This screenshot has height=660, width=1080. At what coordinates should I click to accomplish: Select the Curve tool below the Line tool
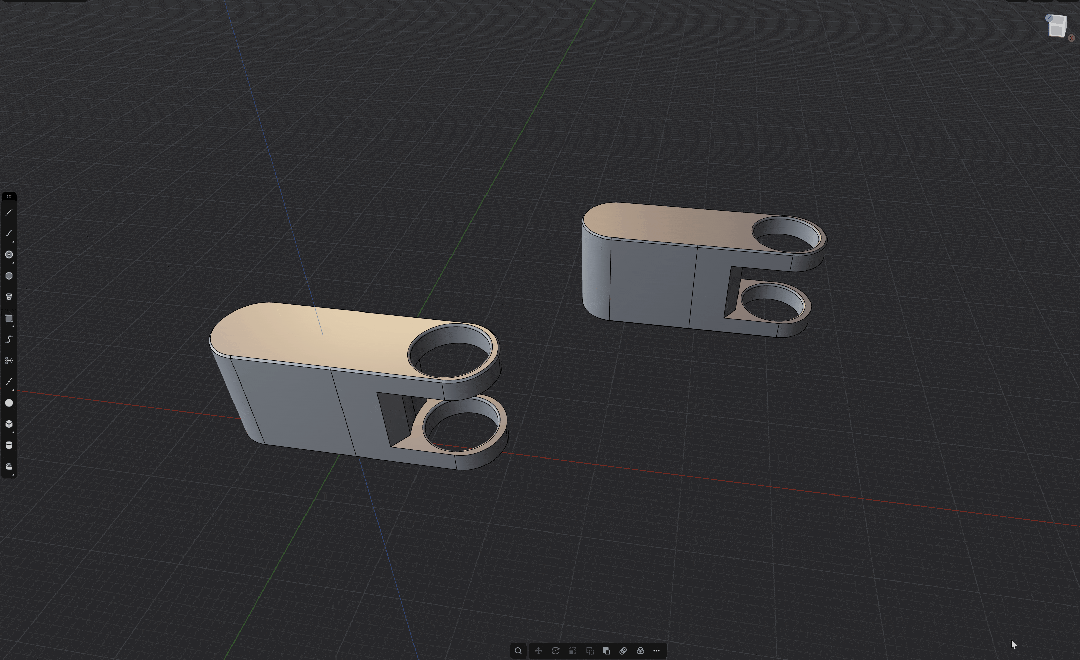click(9, 234)
